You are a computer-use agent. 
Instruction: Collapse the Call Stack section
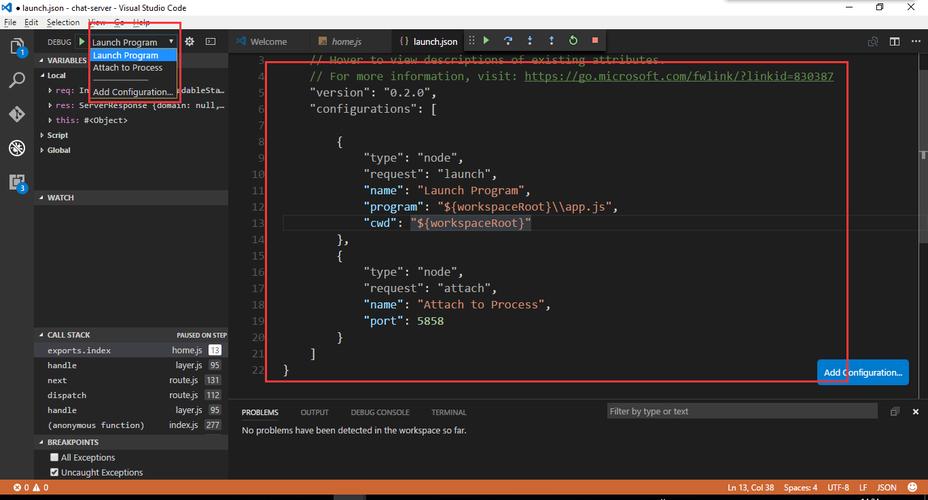point(41,335)
